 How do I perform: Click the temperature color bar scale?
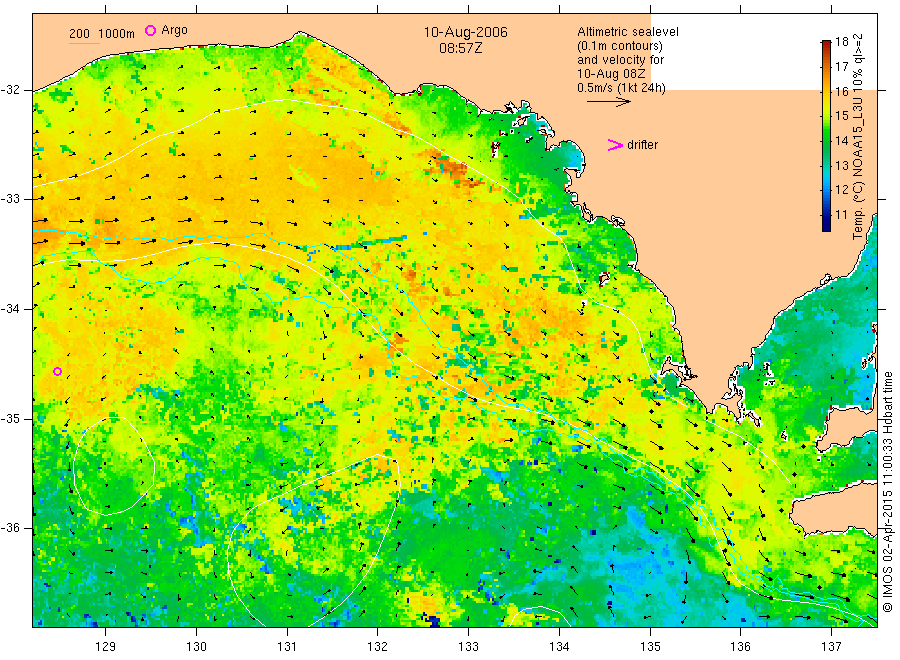click(826, 136)
